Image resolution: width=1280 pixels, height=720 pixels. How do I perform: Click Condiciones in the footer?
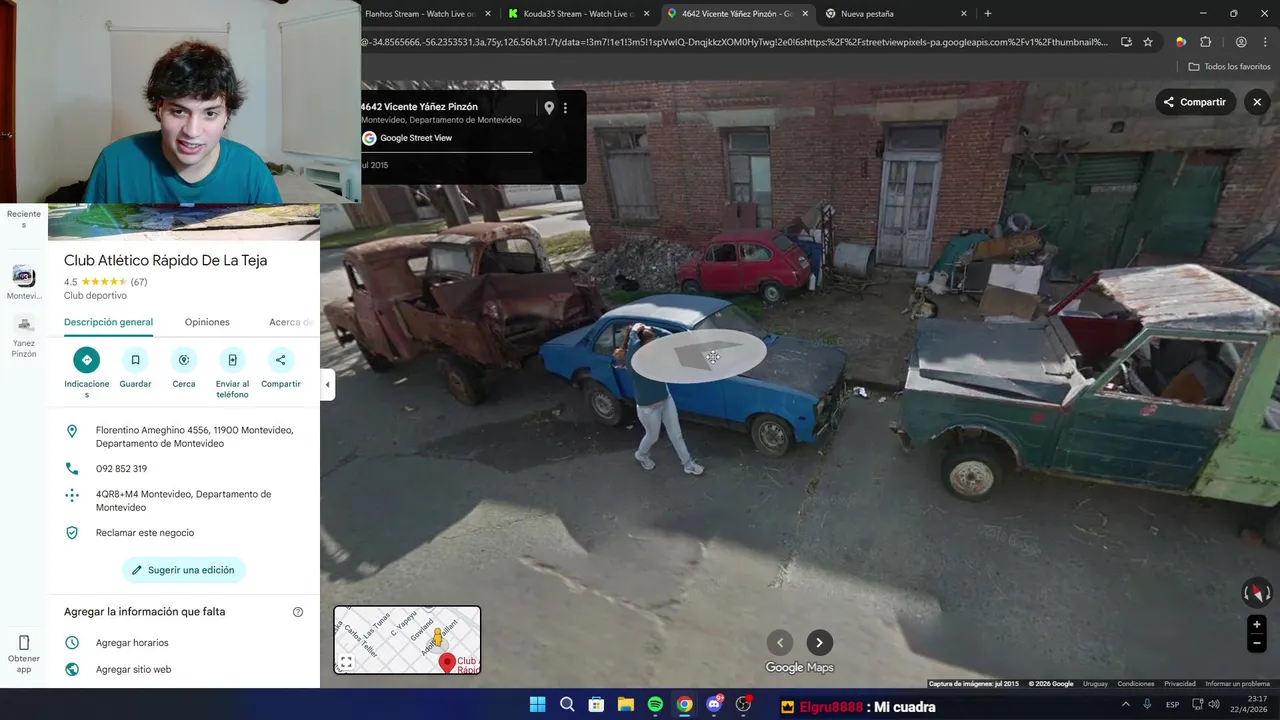tap(1136, 684)
